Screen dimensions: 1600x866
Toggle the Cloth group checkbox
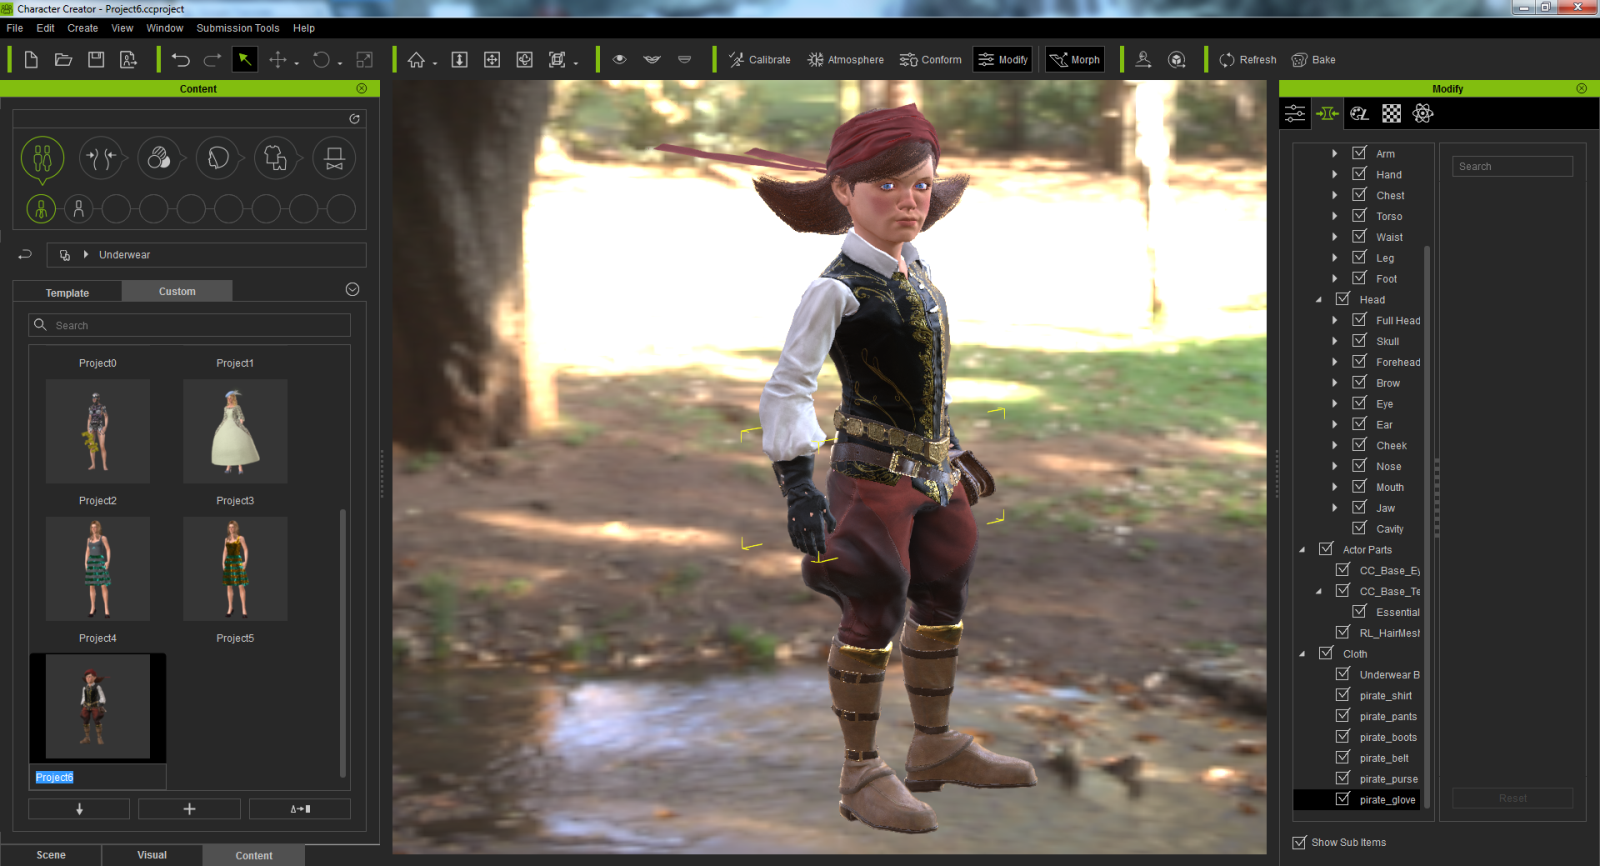[x=1326, y=653]
